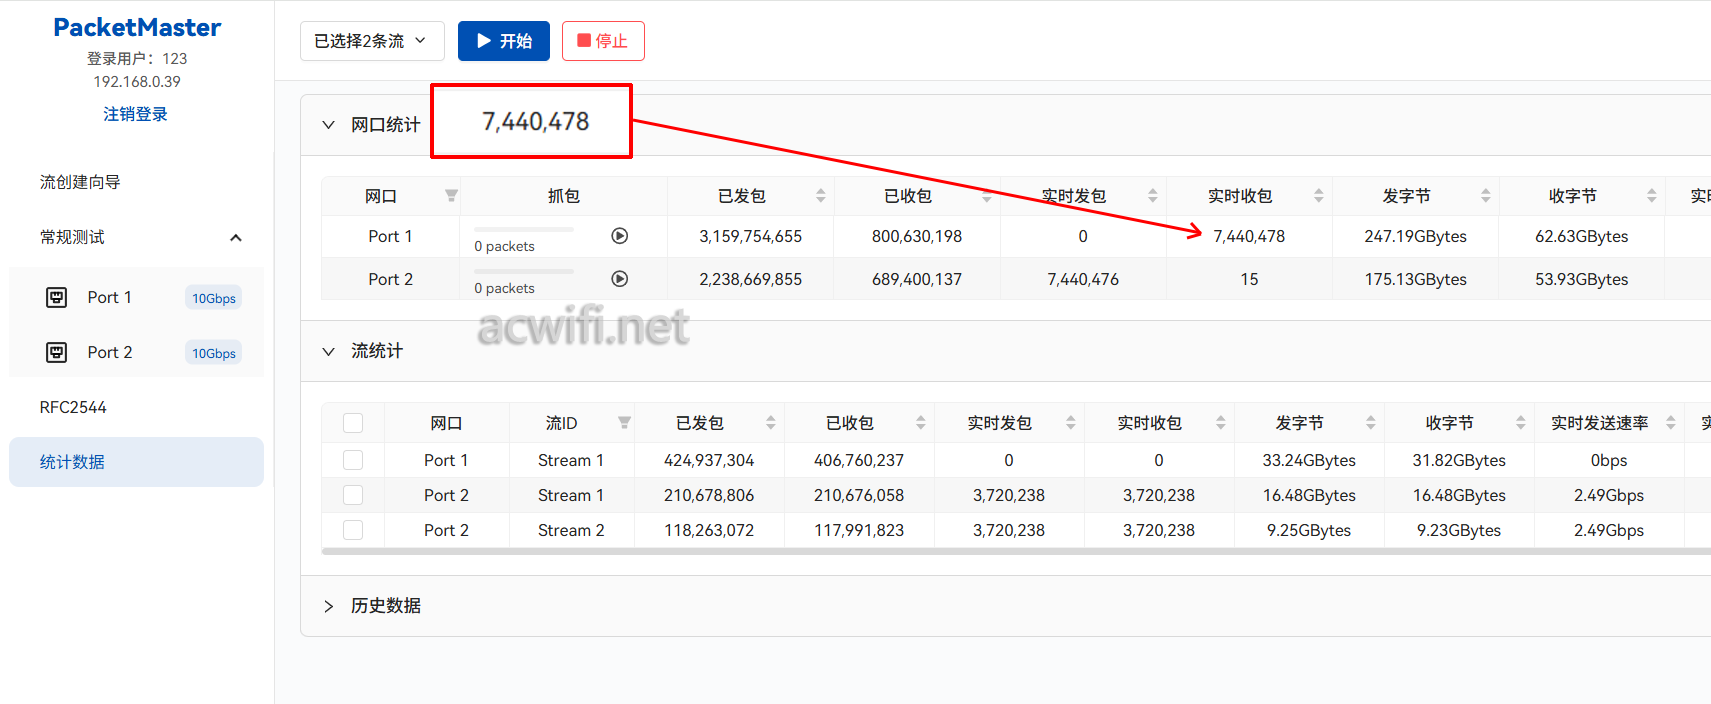Image resolution: width=1711 pixels, height=704 pixels.
Task: Sort stream table by 实时发包 column
Action: point(1070,423)
